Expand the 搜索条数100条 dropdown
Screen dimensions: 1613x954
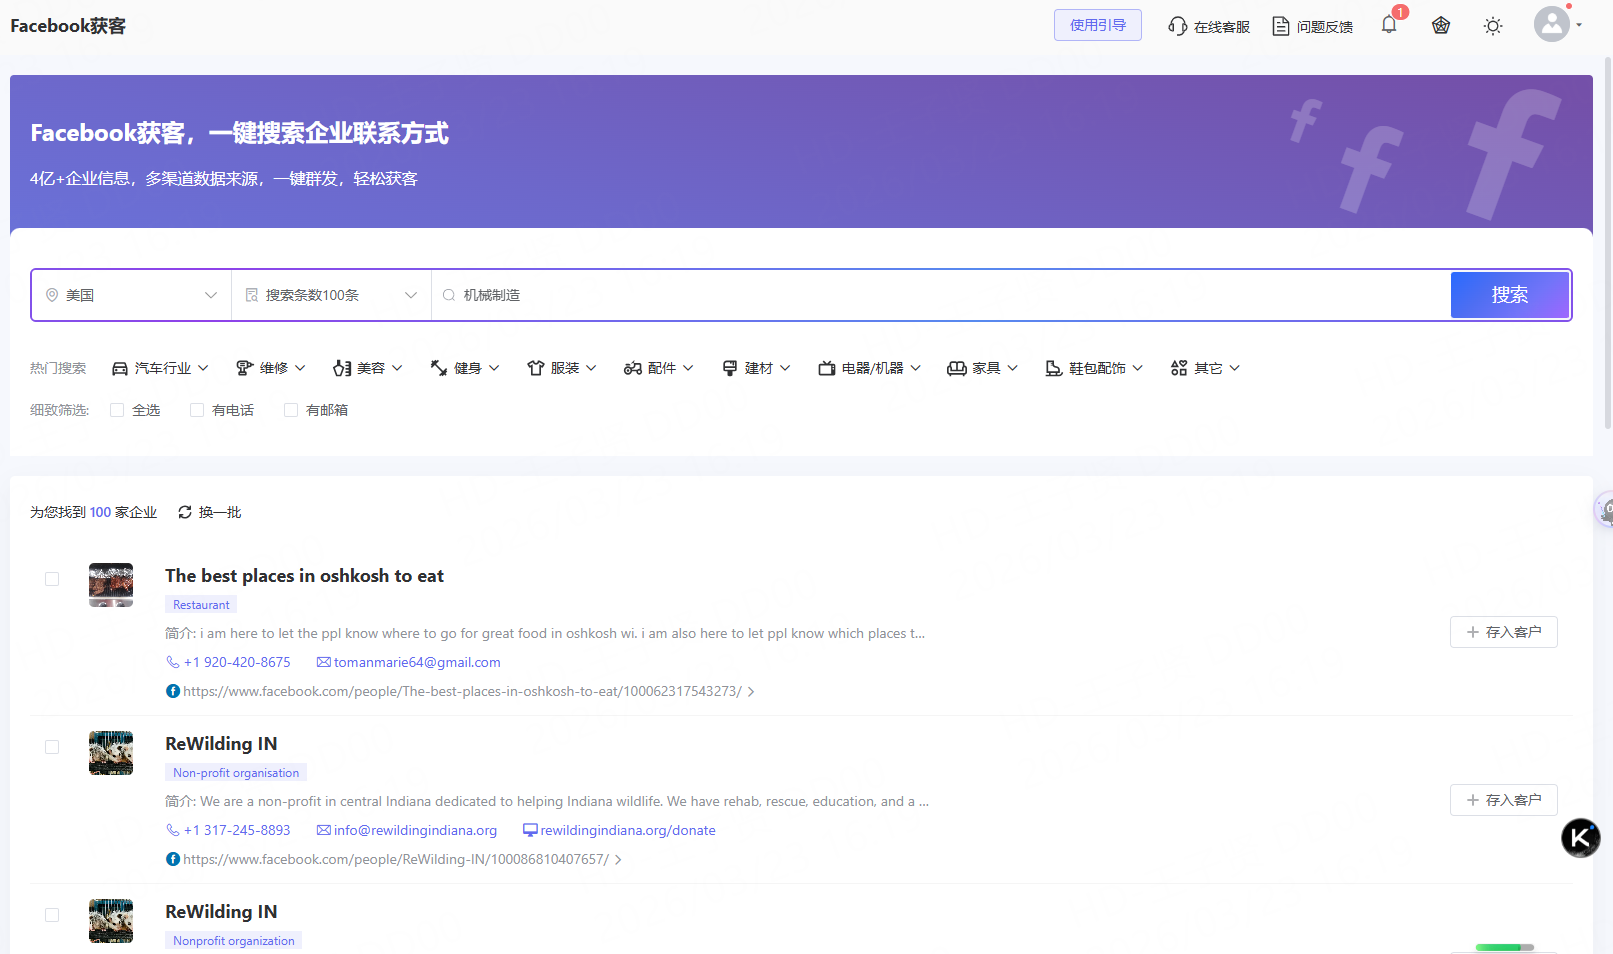pyautogui.click(x=331, y=295)
